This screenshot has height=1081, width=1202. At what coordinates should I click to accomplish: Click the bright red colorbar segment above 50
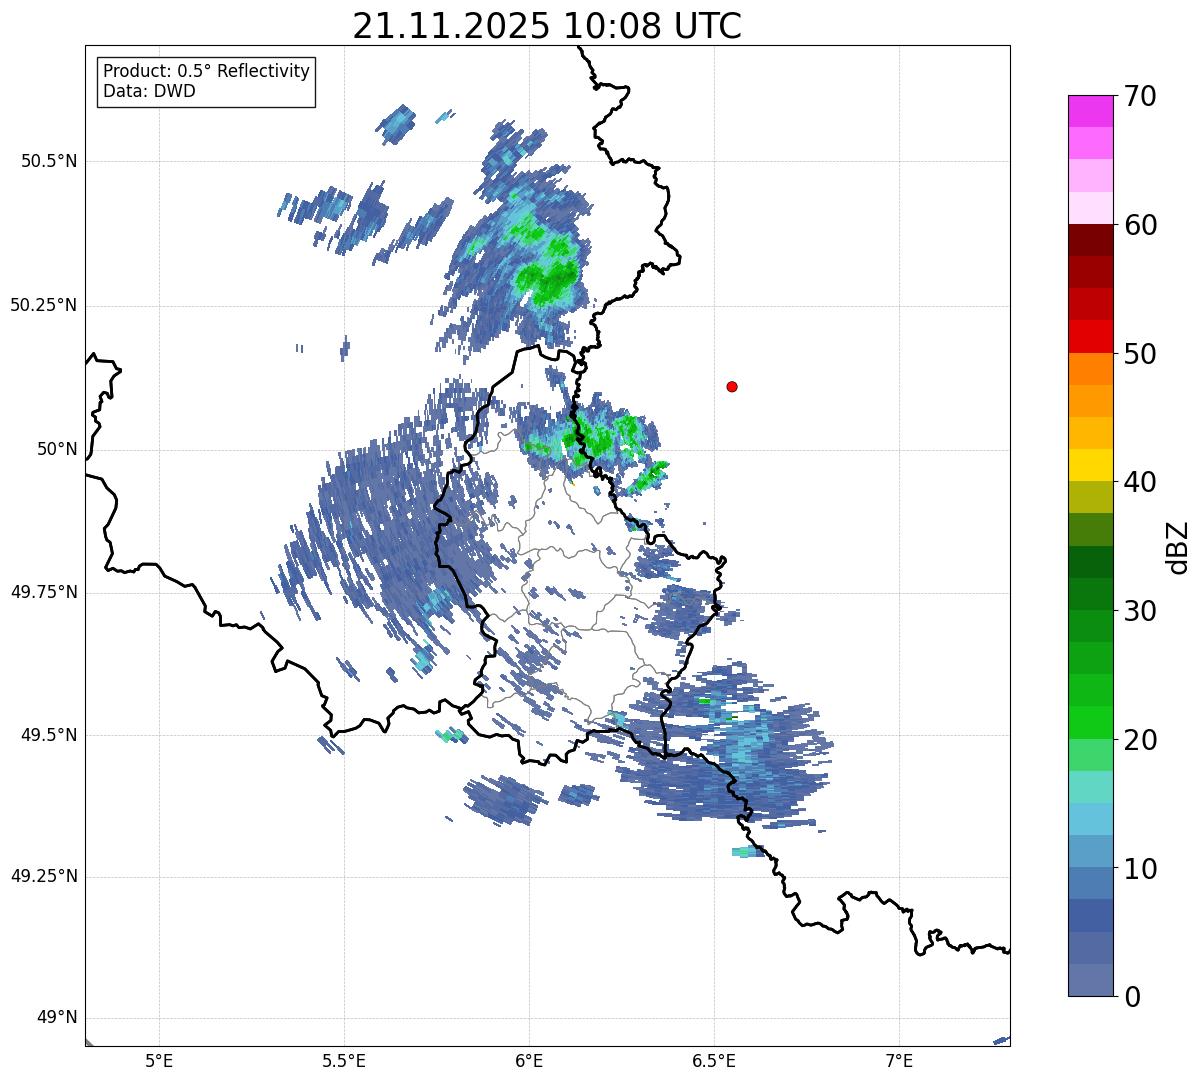(1090, 337)
